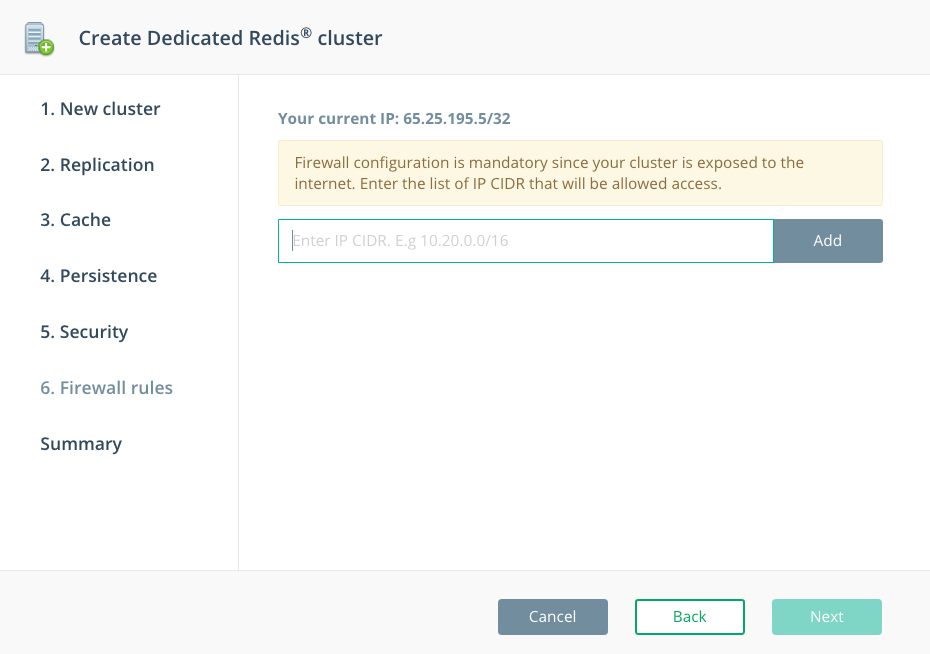The image size is (930, 654).
Task: Click the firewall configuration mandatory notice
Action: (x=580, y=173)
